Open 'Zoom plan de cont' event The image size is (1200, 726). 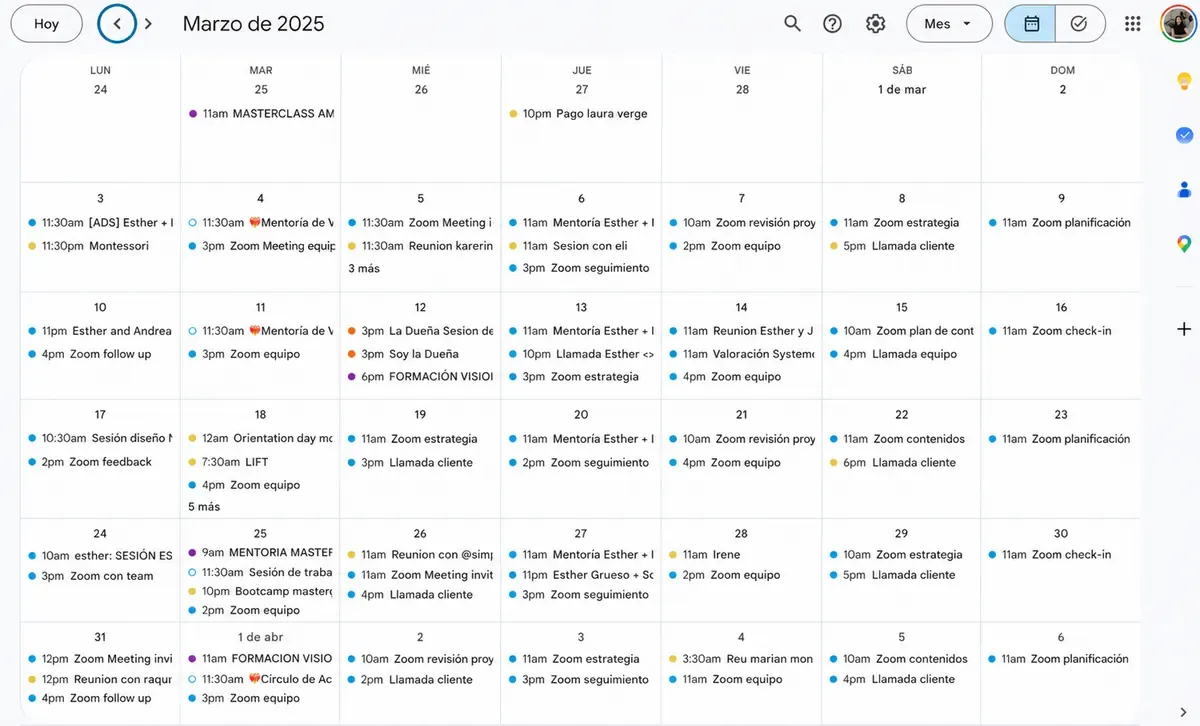(x=902, y=331)
